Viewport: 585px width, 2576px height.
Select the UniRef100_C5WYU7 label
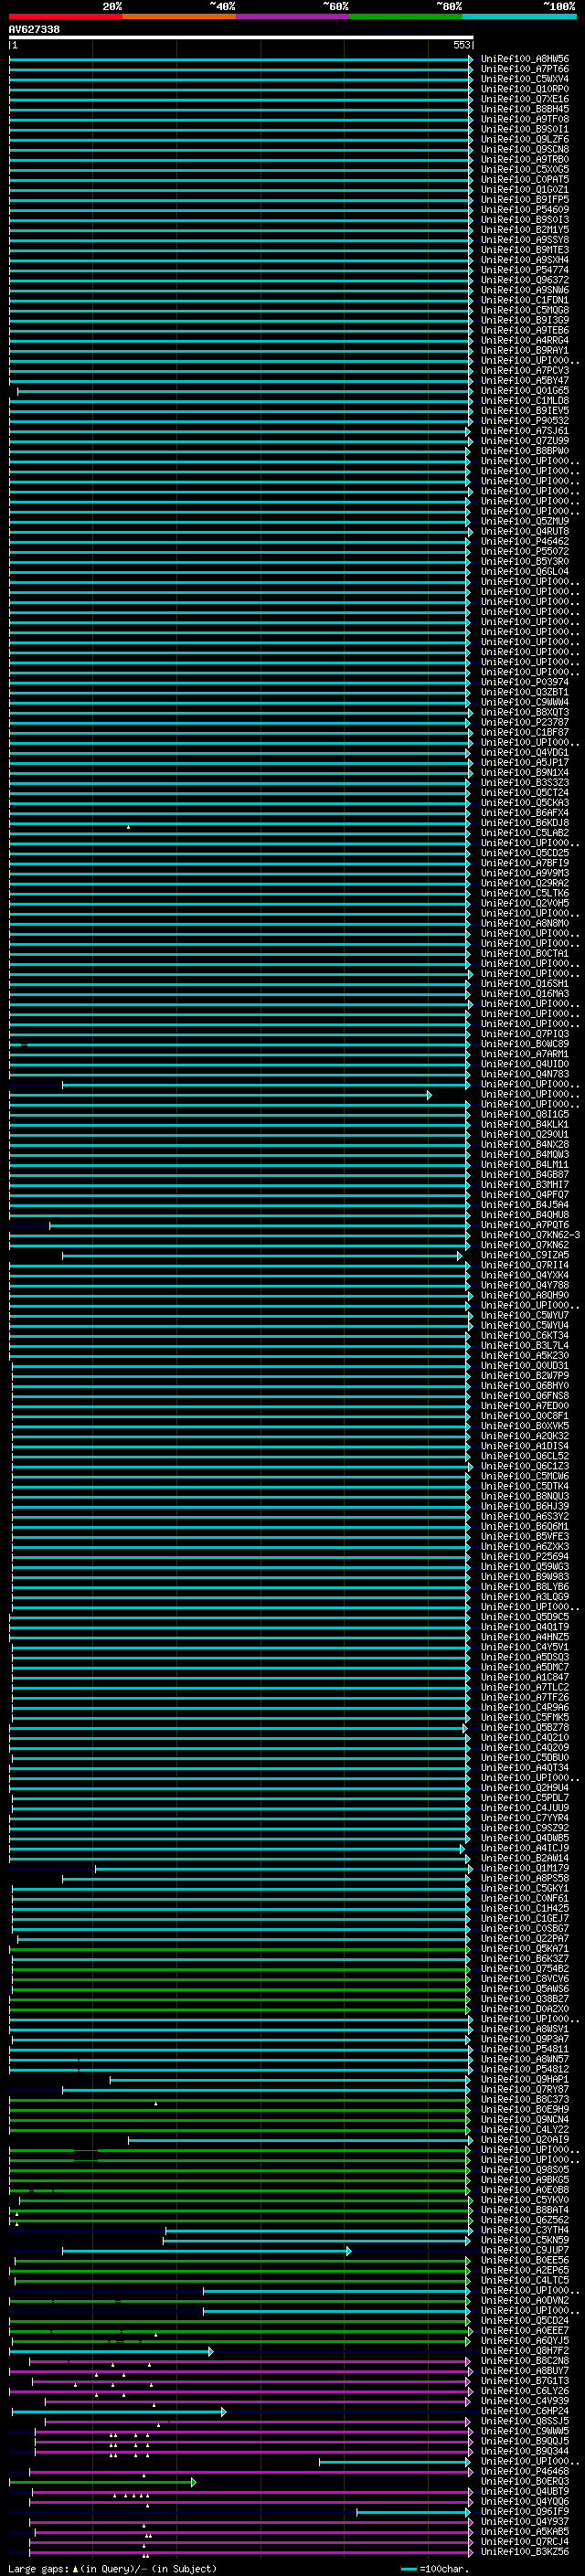click(525, 1315)
